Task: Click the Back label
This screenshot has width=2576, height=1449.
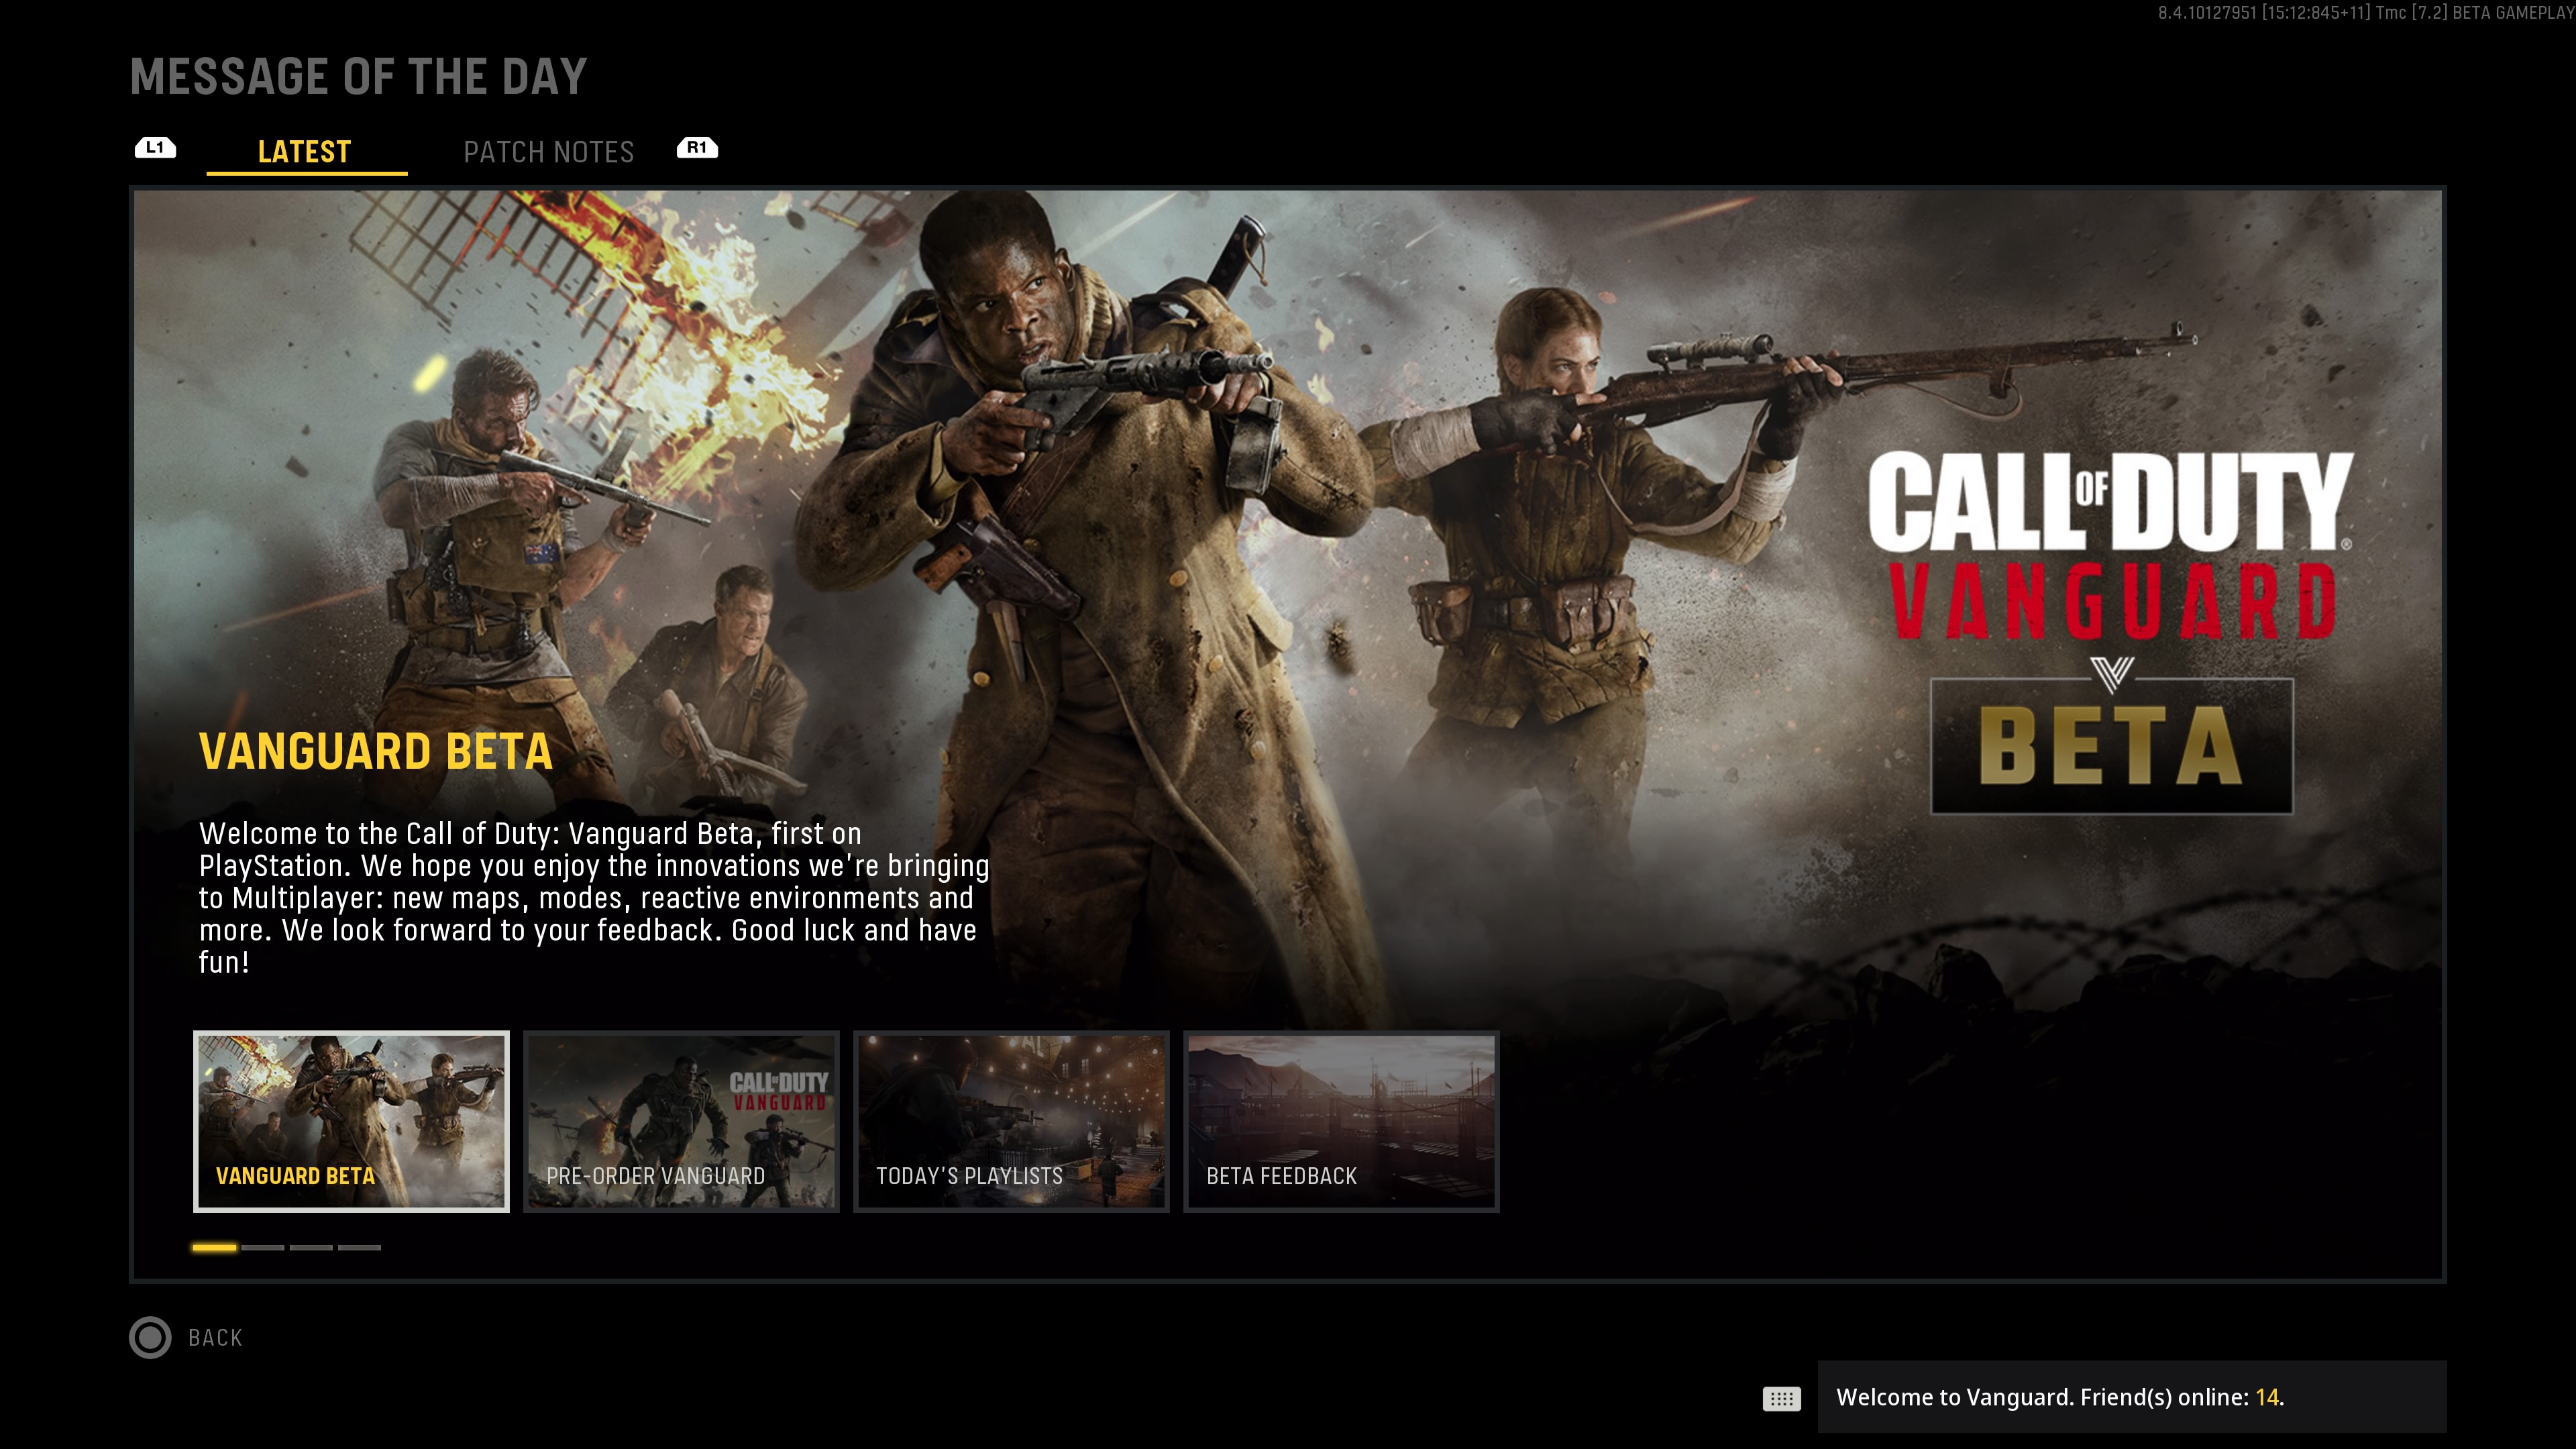Action: tap(215, 1338)
